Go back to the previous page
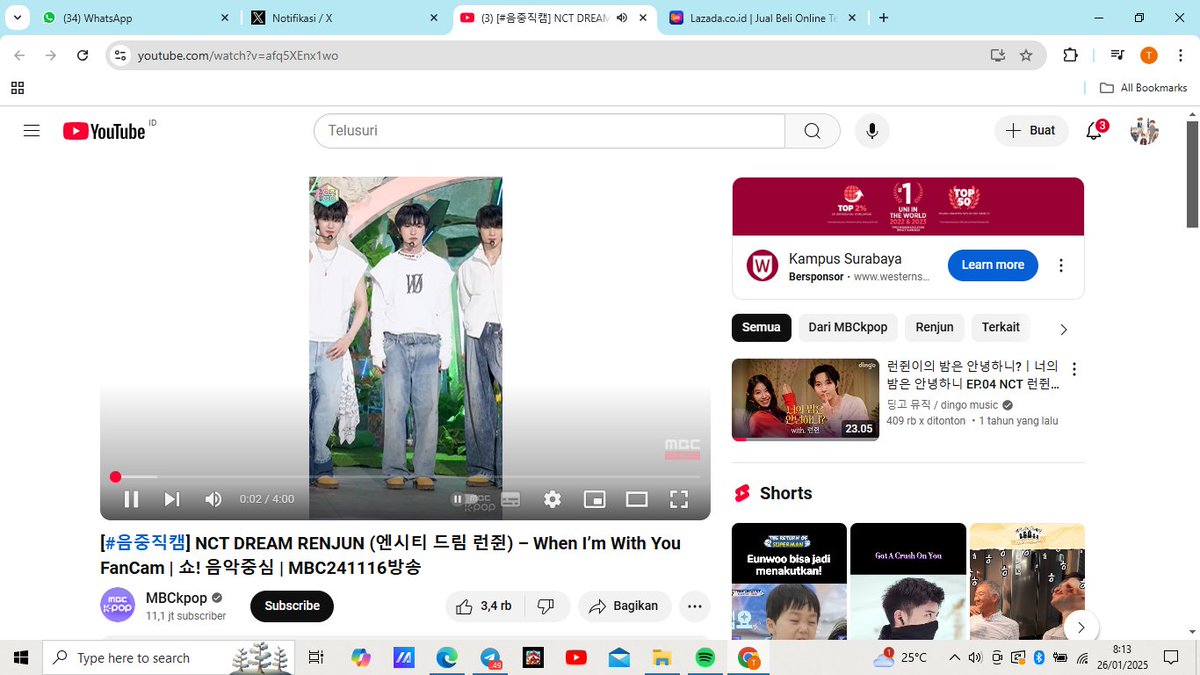Image resolution: width=1200 pixels, height=675 pixels. [x=20, y=55]
